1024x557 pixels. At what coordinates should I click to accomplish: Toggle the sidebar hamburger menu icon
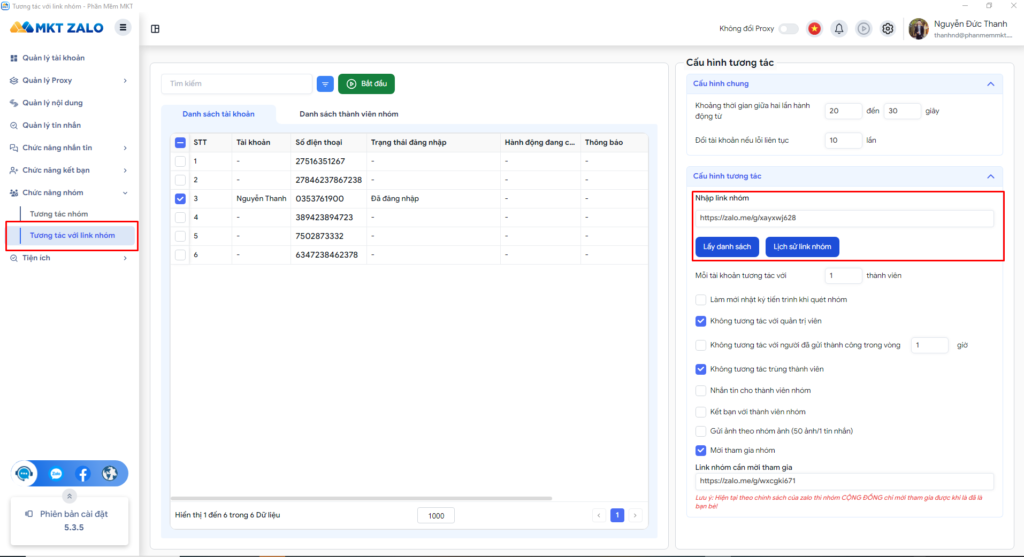123,27
